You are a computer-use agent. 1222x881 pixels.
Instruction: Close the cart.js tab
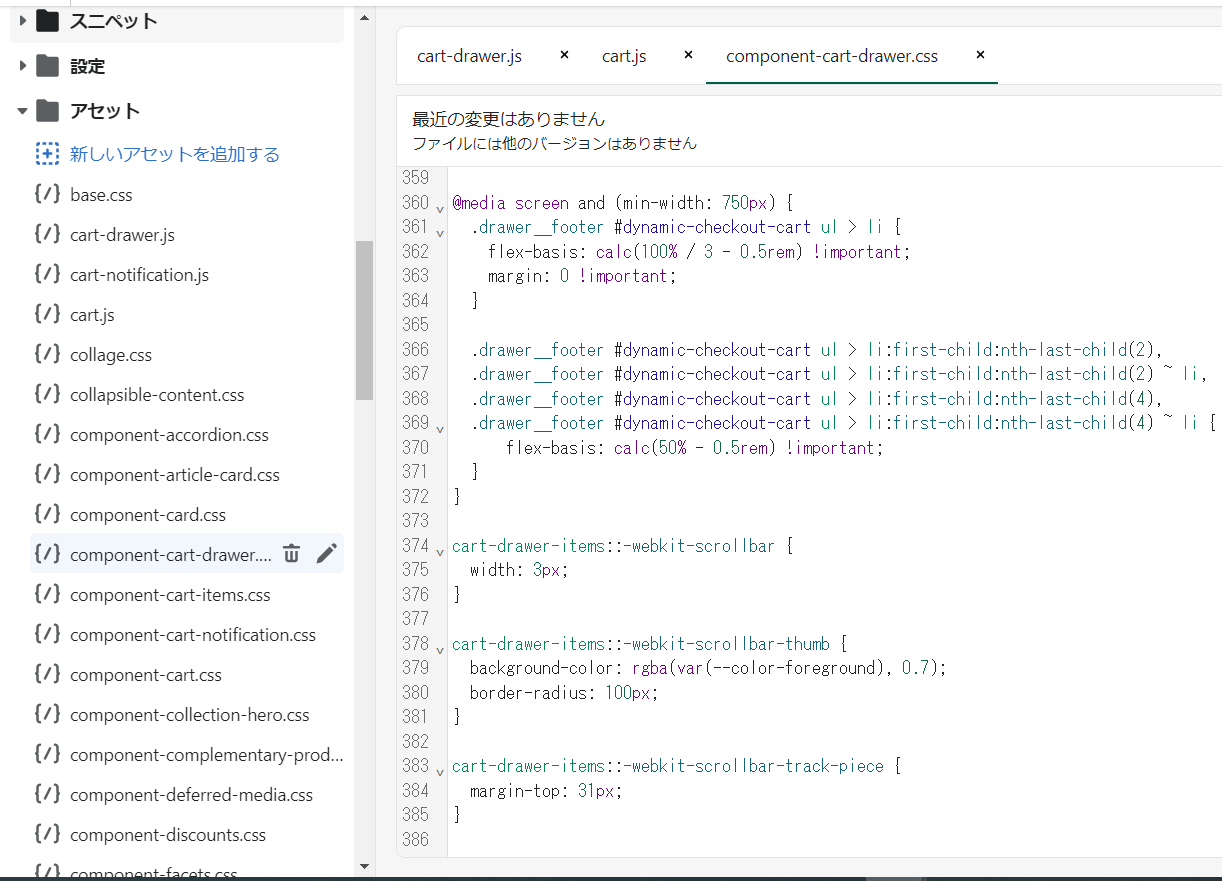(x=688, y=55)
